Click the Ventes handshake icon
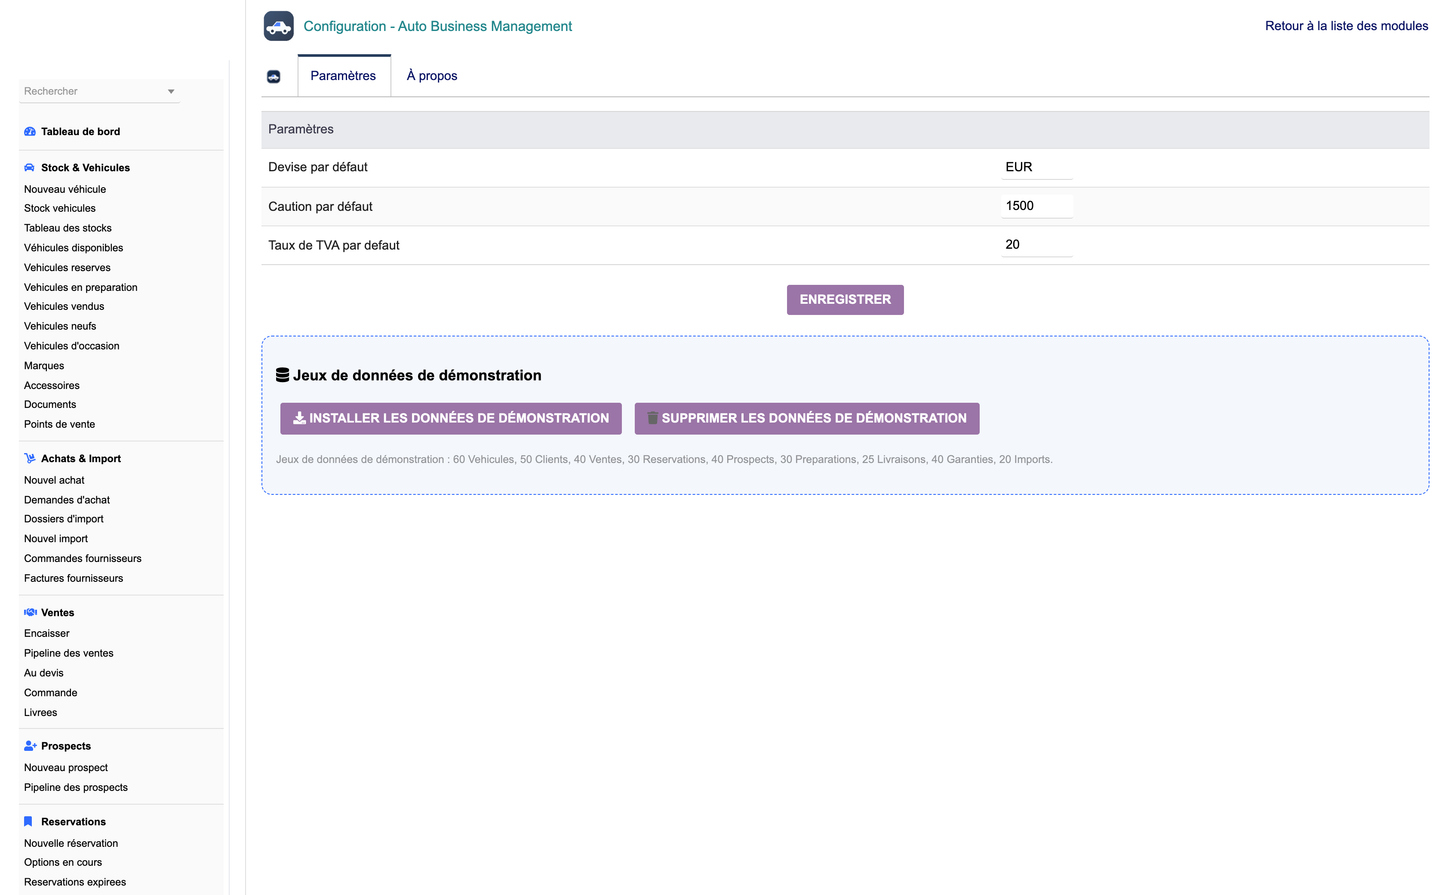Image resolution: width=1445 pixels, height=895 pixels. click(30, 613)
